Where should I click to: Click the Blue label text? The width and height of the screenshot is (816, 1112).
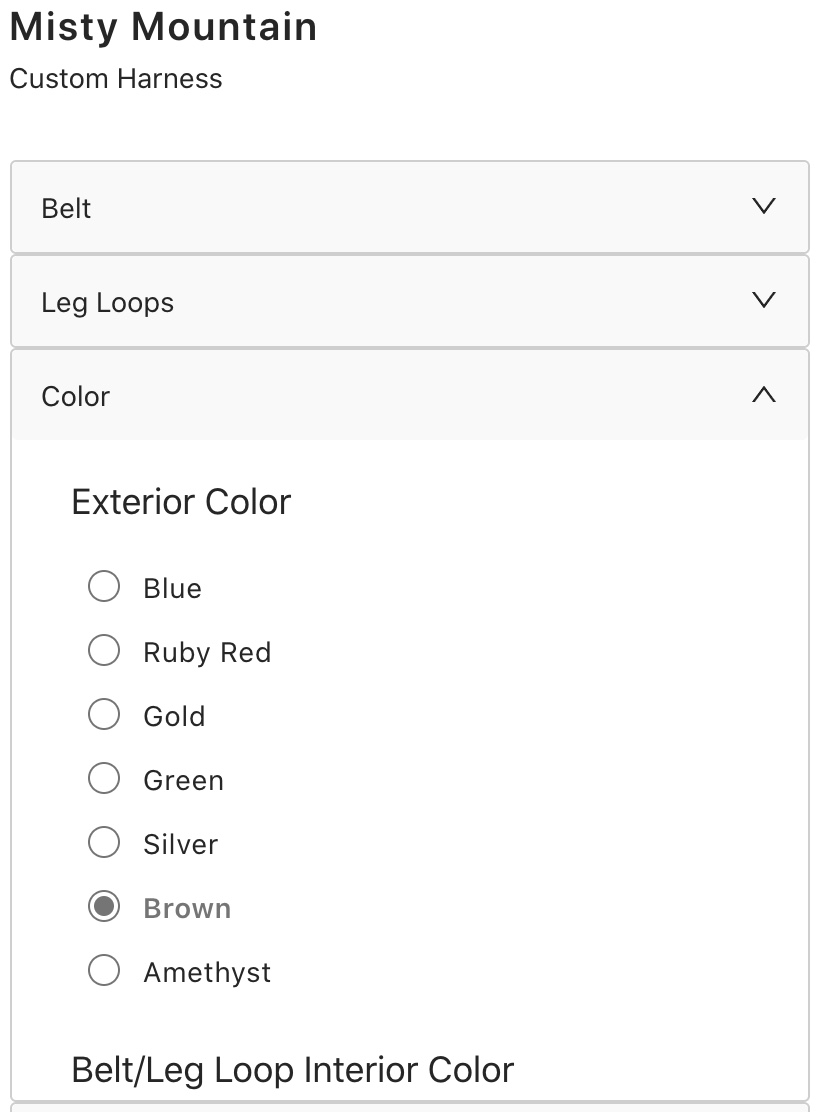pos(172,588)
